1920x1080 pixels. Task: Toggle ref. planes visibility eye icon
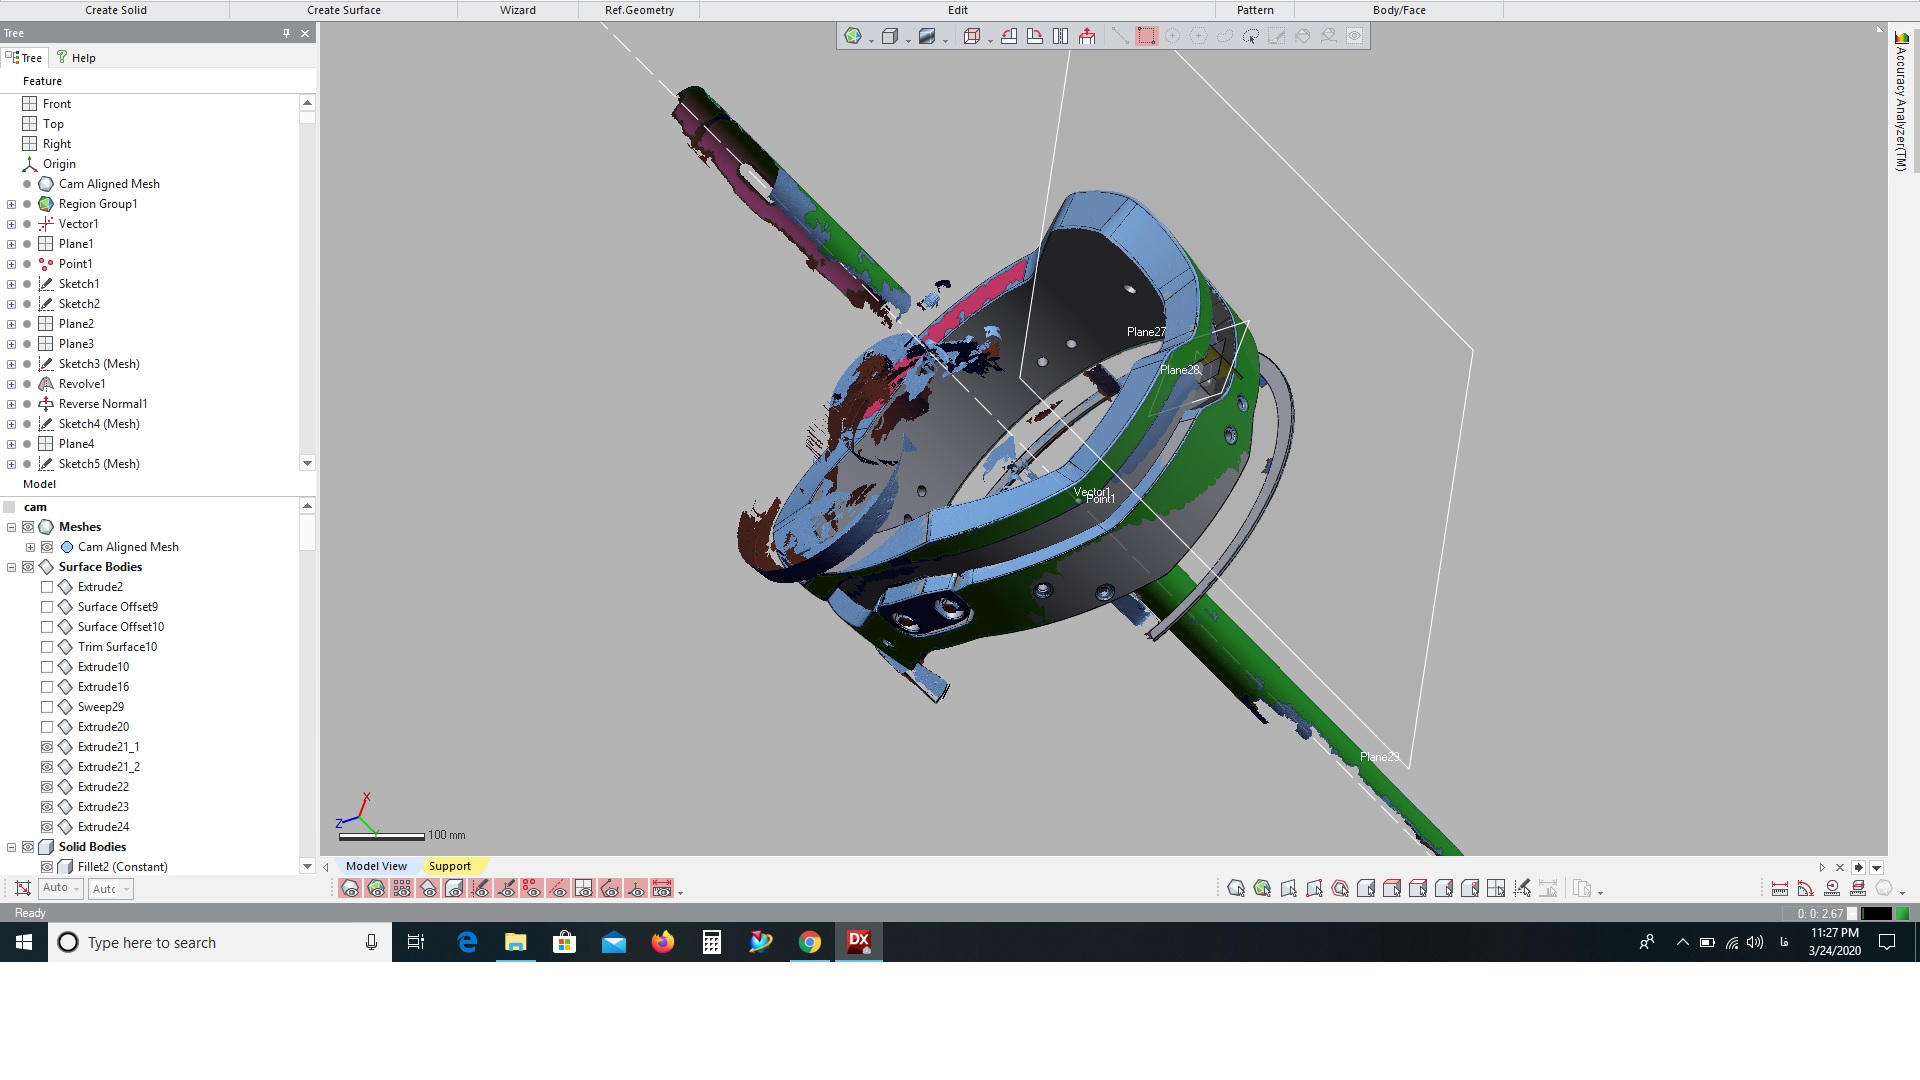tap(584, 889)
